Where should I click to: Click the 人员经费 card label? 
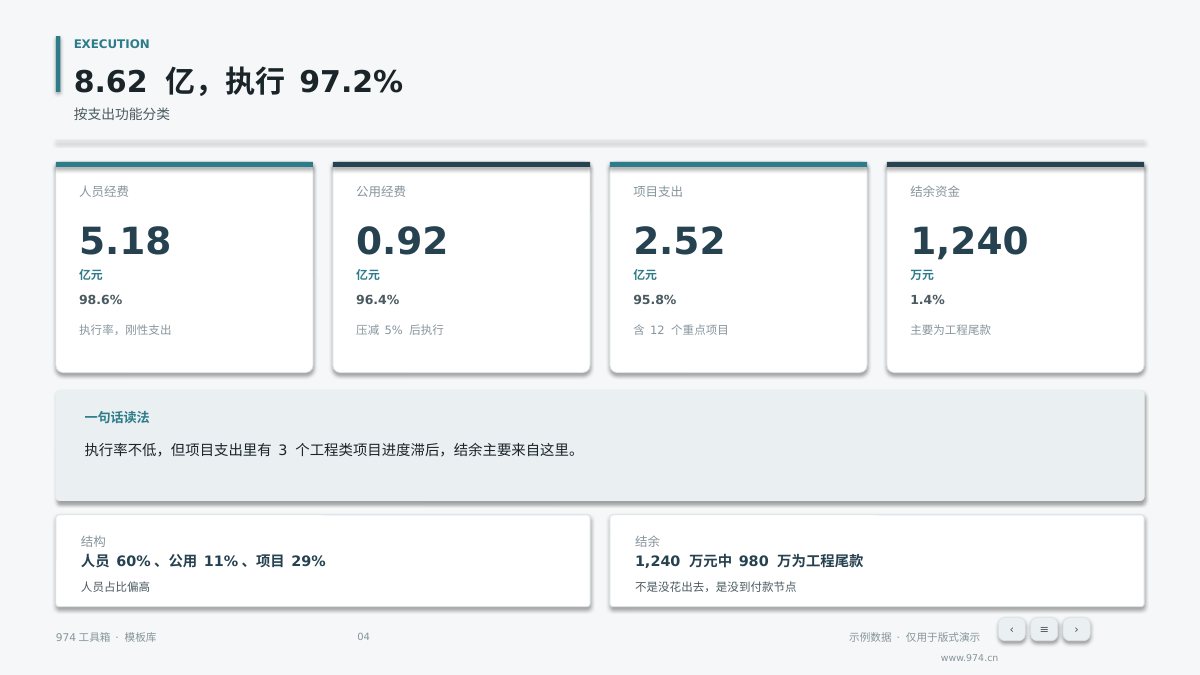tap(104, 191)
